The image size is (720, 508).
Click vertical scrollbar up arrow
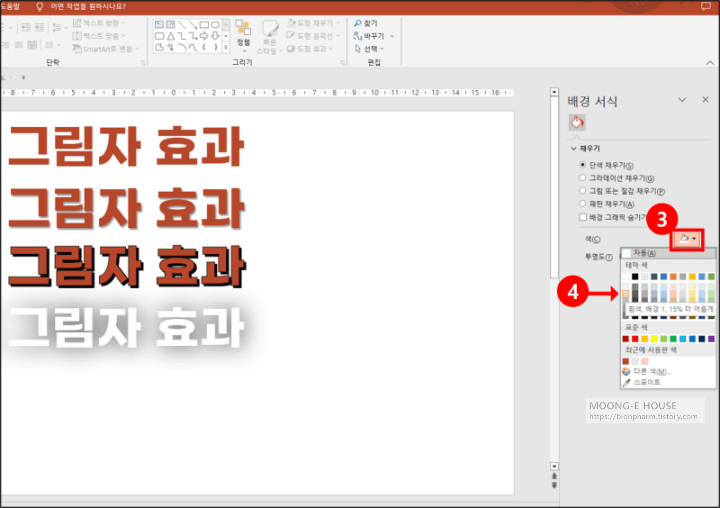(554, 92)
